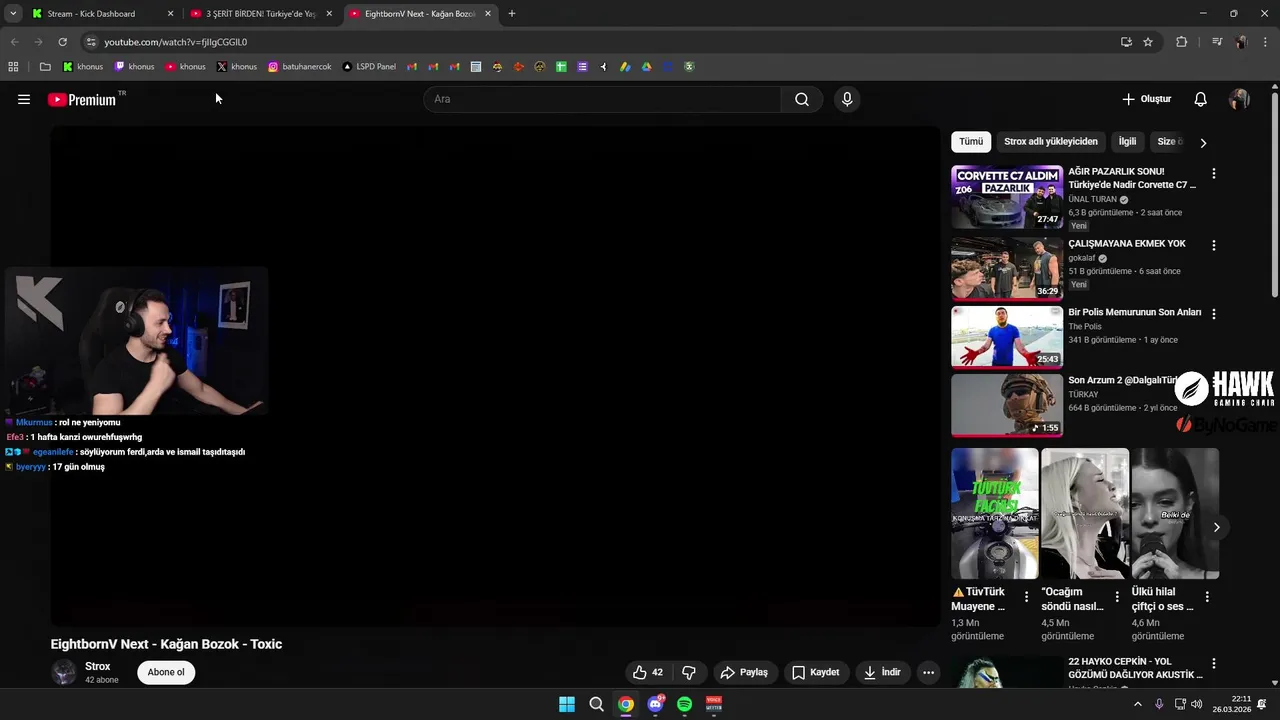Open options for TüvTürk Muayene short
This screenshot has width=1280, height=720.
(x=1026, y=597)
